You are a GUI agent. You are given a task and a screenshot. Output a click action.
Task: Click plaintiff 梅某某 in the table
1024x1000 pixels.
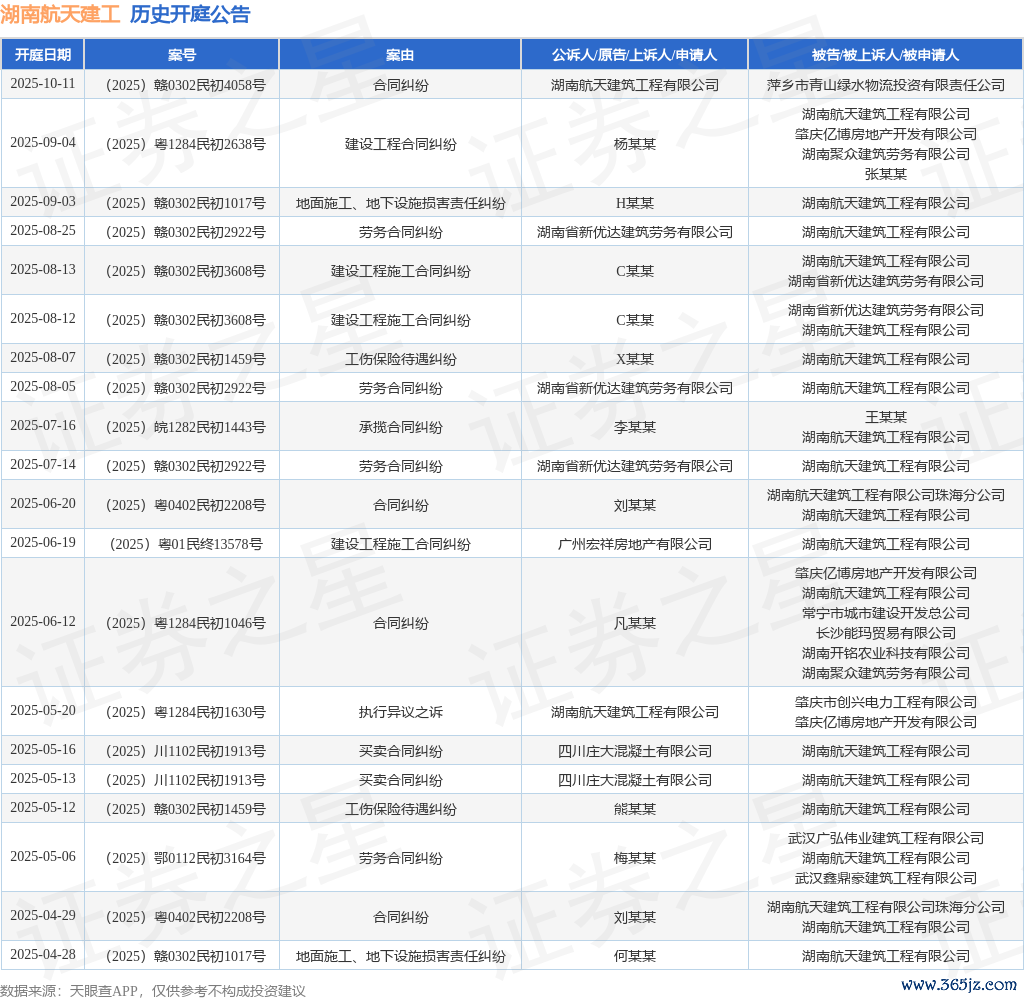(x=634, y=858)
